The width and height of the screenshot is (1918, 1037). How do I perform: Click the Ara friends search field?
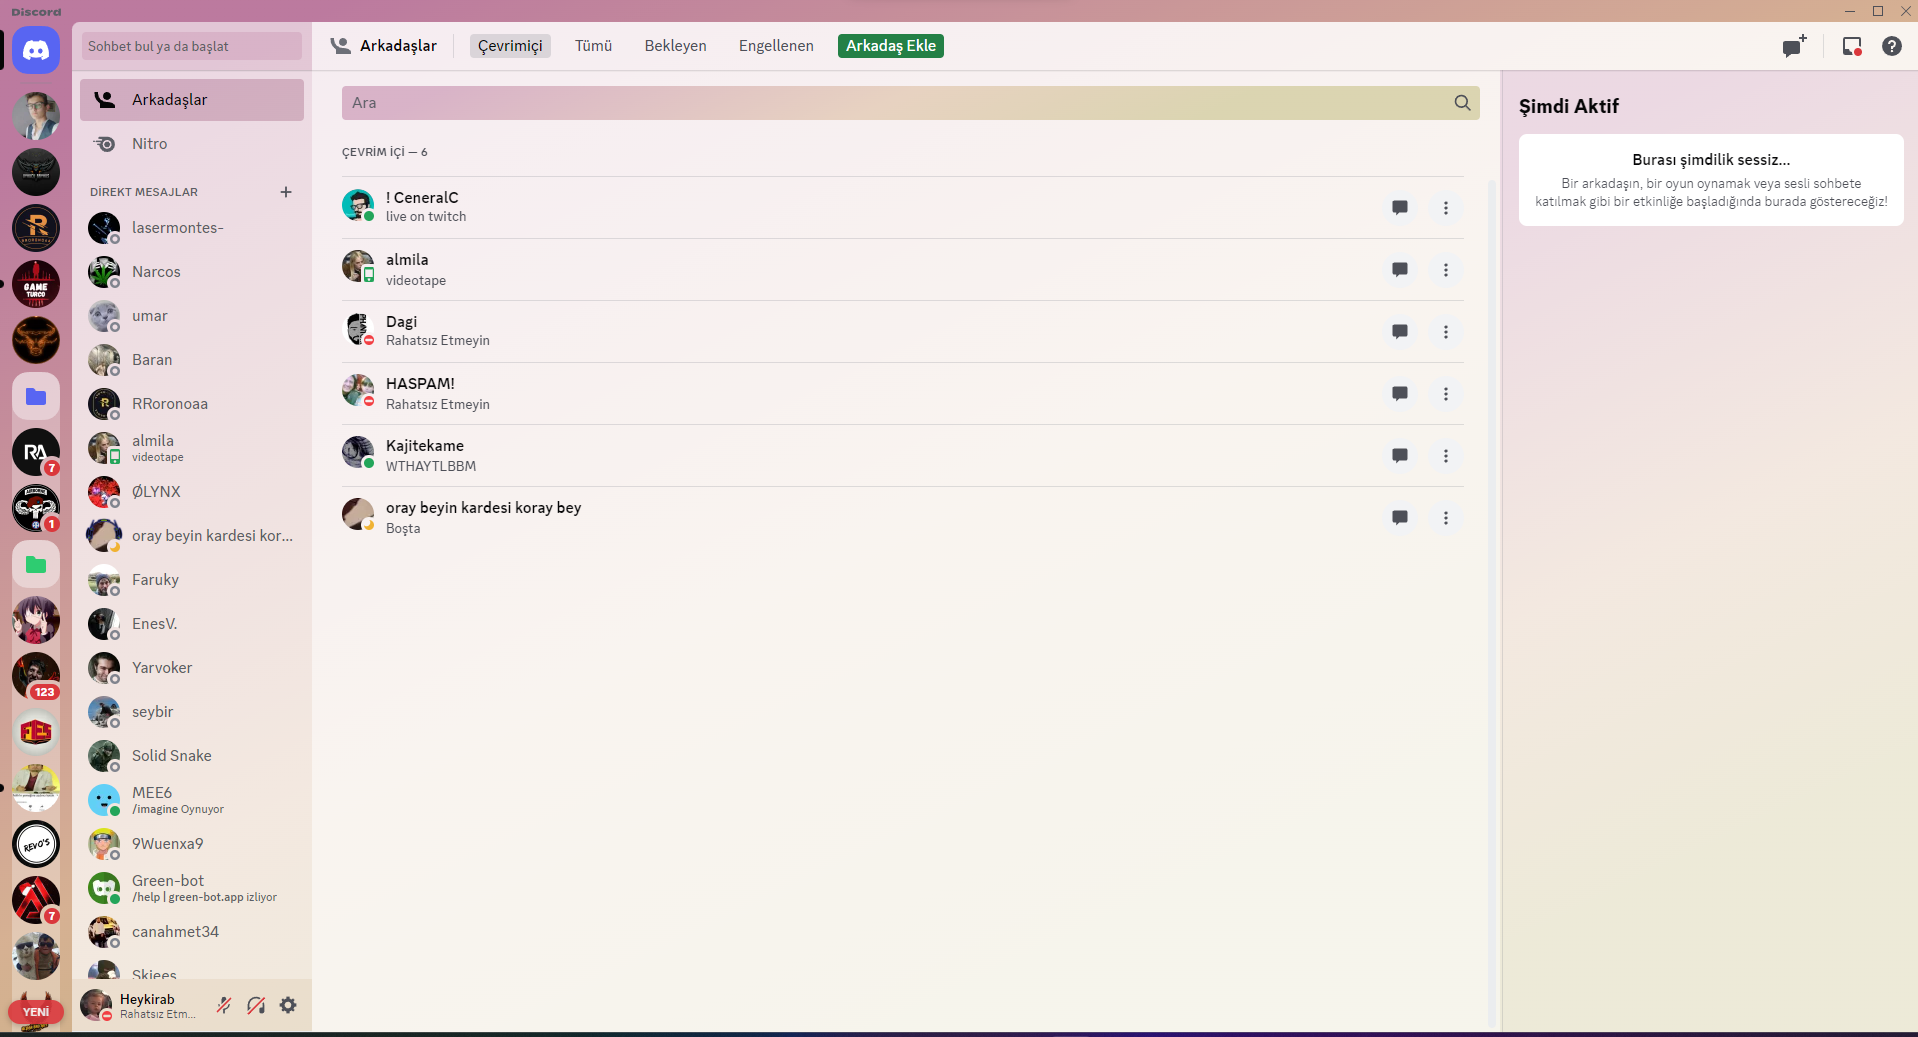tap(911, 103)
